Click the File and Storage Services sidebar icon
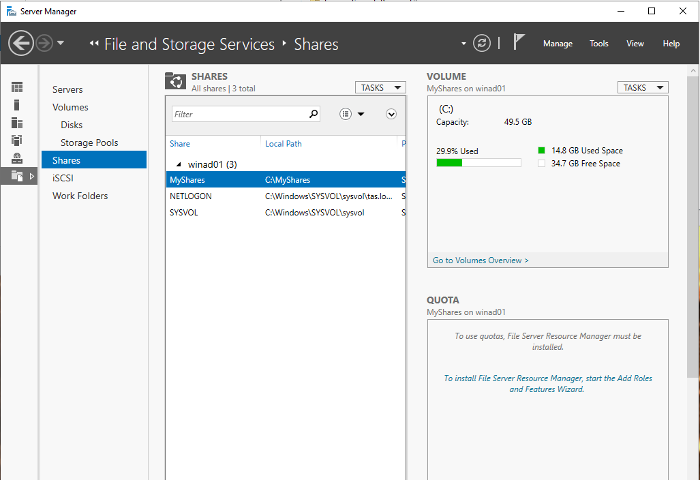Screen dimensions: 700x480 click(x=17, y=176)
